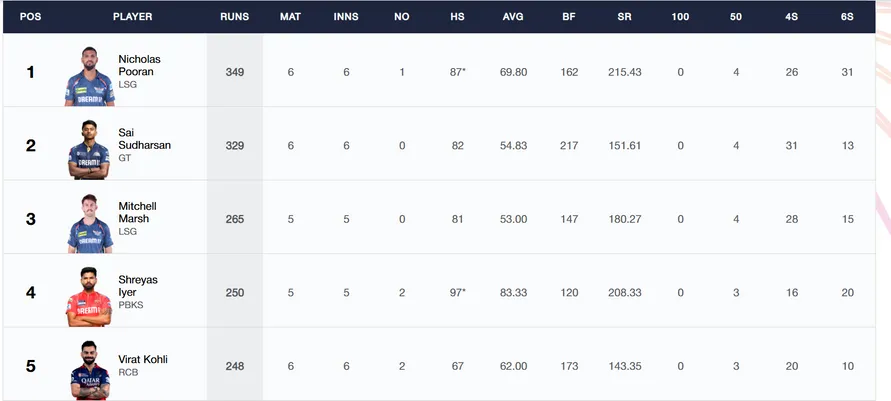Open Sai Sudharsan's player photo
Viewport: 891px width, 401px height.
click(x=89, y=149)
